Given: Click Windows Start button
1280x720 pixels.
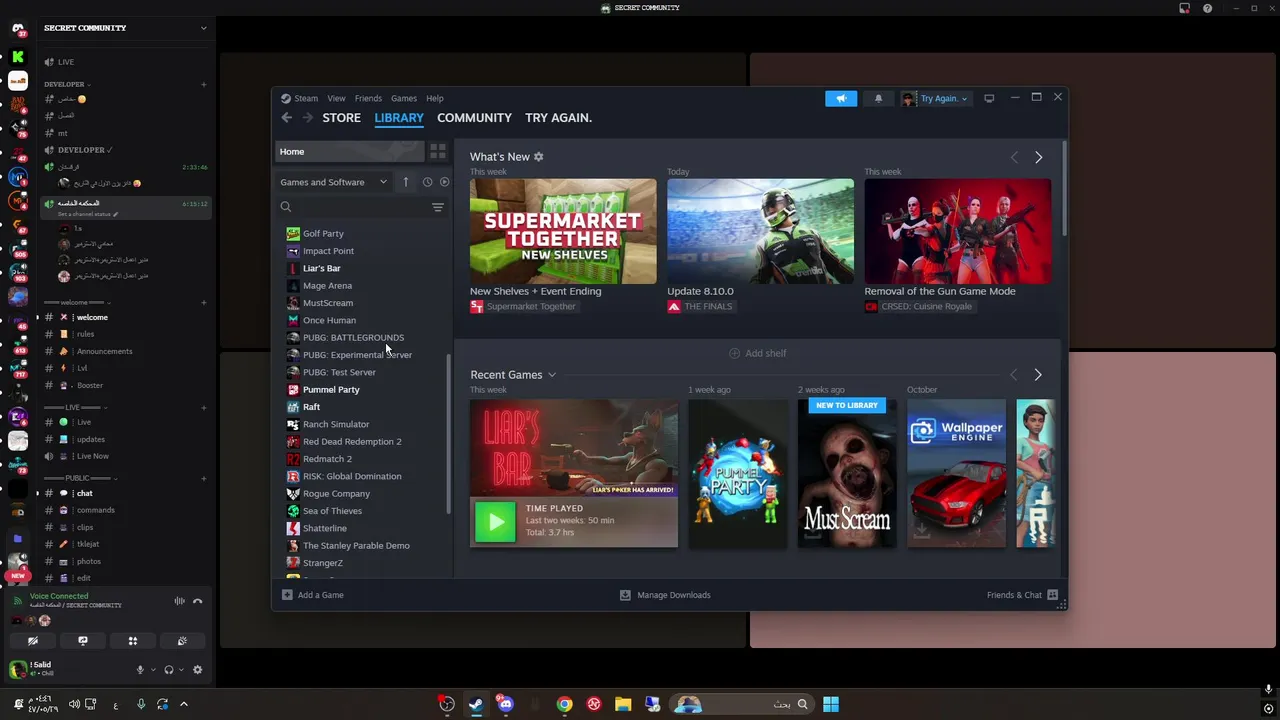Looking at the screenshot, I should click(x=831, y=704).
